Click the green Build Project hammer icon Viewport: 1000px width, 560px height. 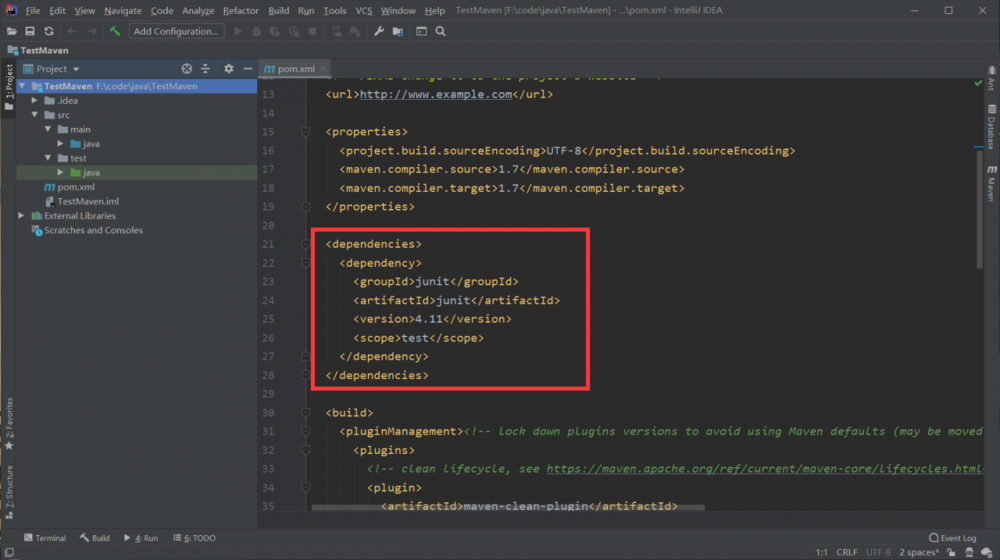point(115,31)
